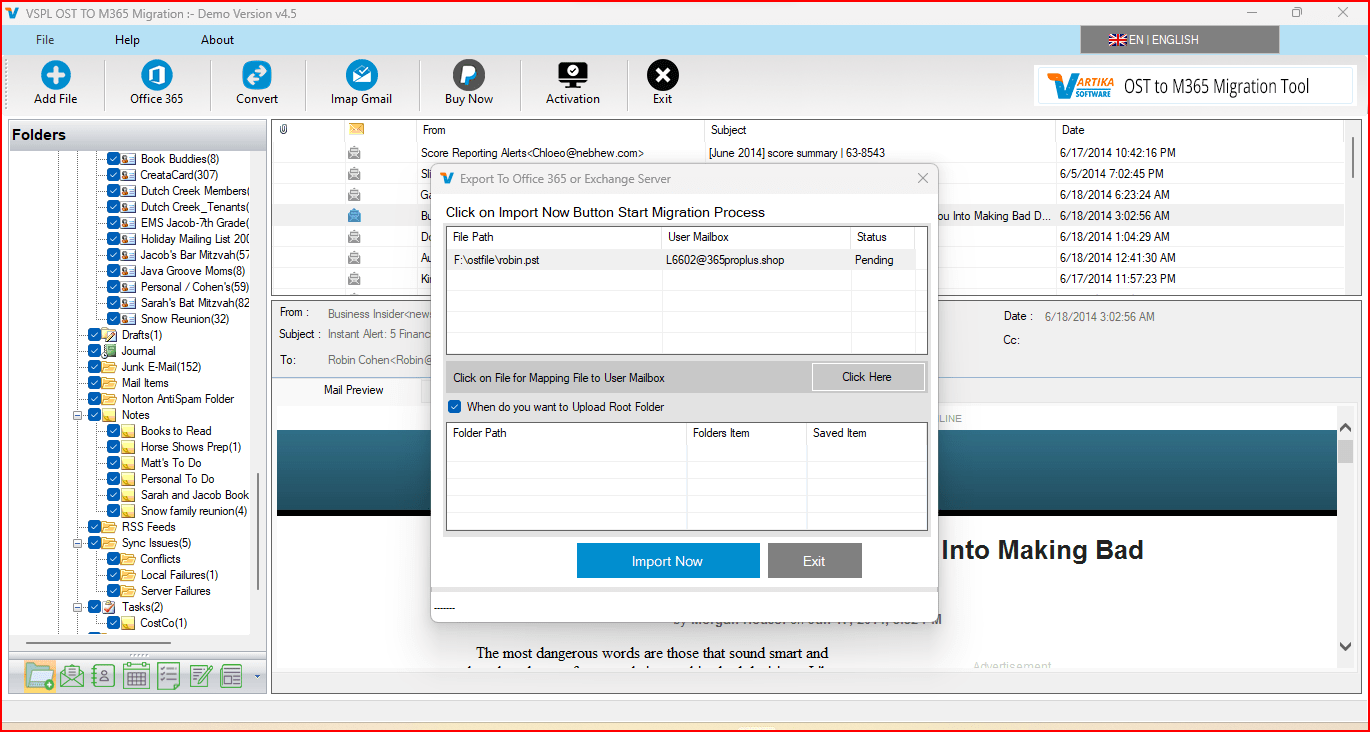Open the File menu

click(x=45, y=40)
